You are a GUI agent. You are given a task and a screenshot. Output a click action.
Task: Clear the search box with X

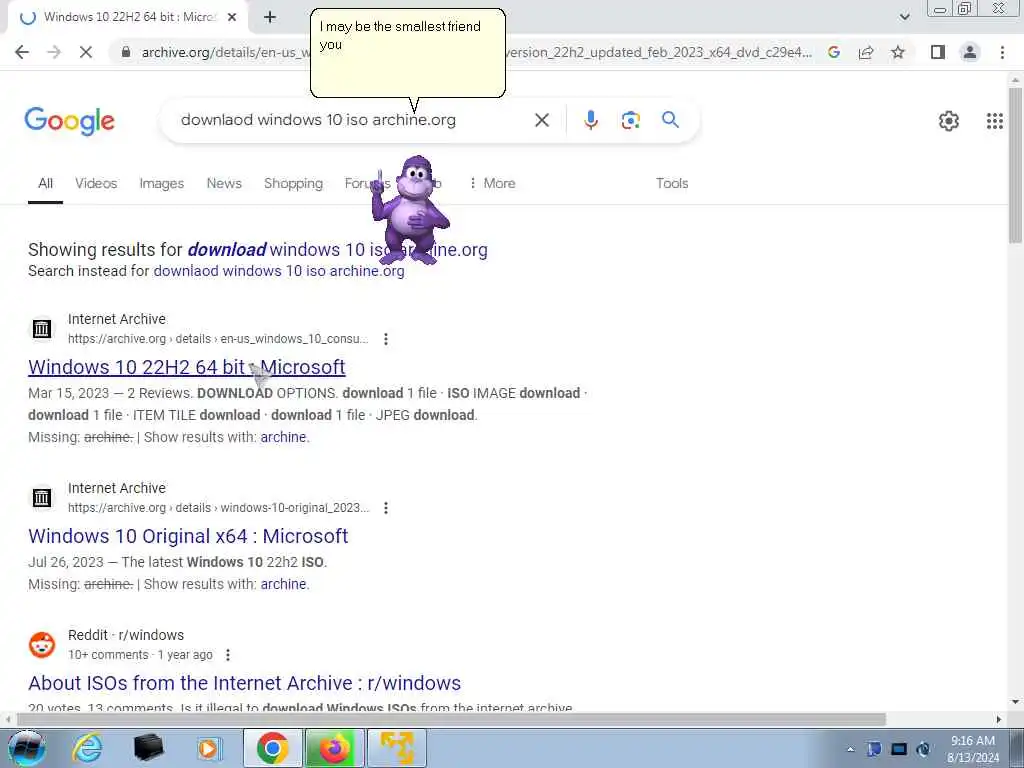pos(542,120)
